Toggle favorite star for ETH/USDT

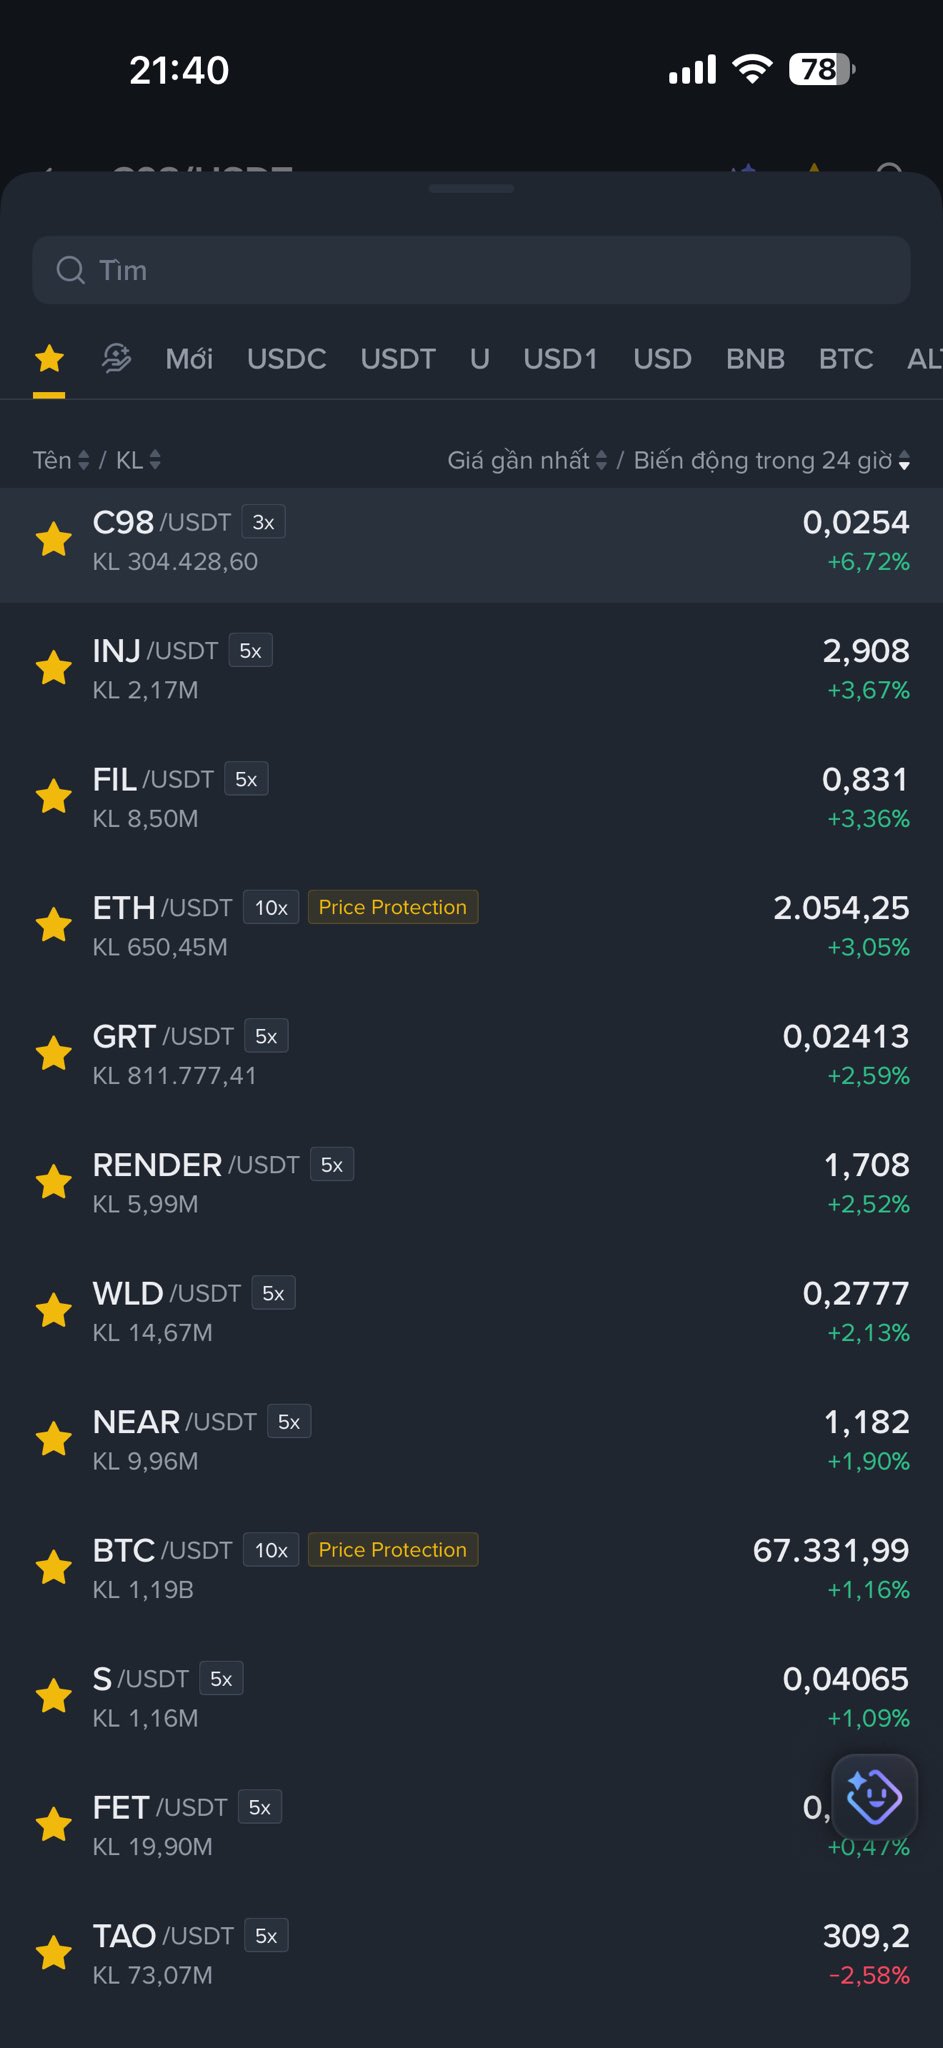(x=54, y=925)
